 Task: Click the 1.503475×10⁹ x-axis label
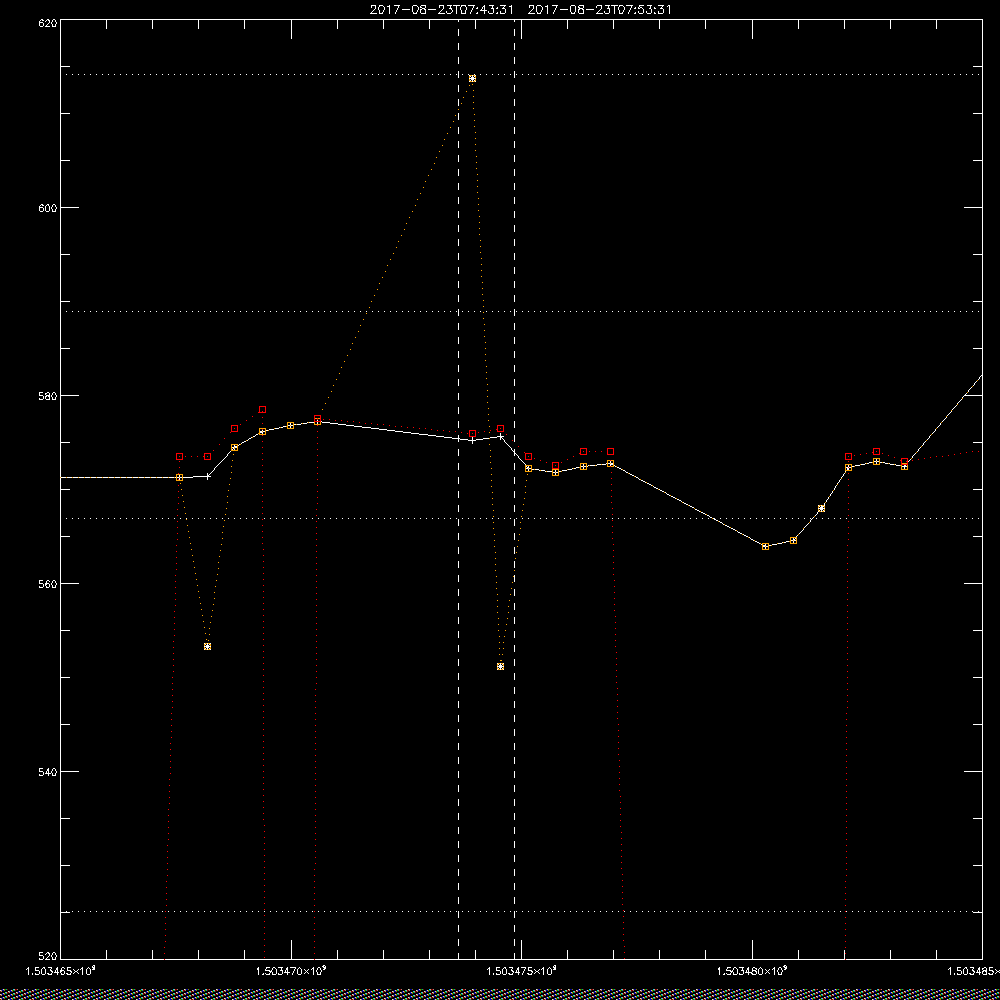point(522,971)
